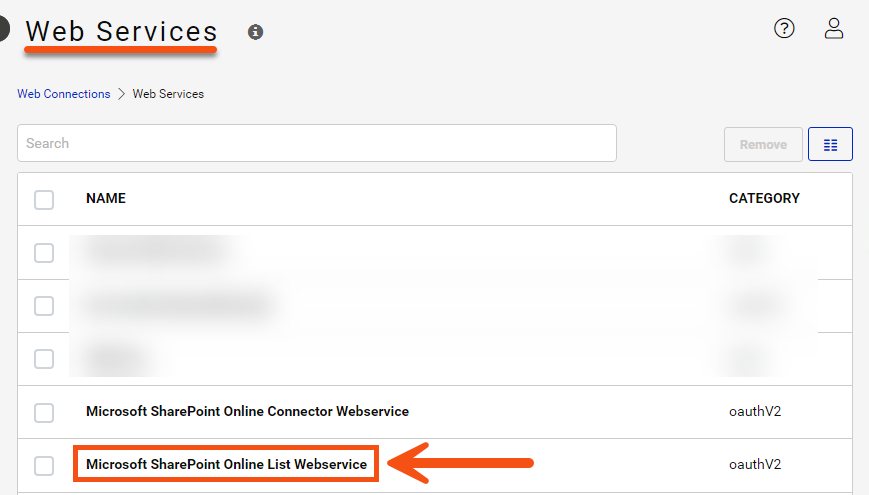Tick the checkbox of the second blurred row
Image resolution: width=869 pixels, height=495 pixels.
pyautogui.click(x=44, y=305)
